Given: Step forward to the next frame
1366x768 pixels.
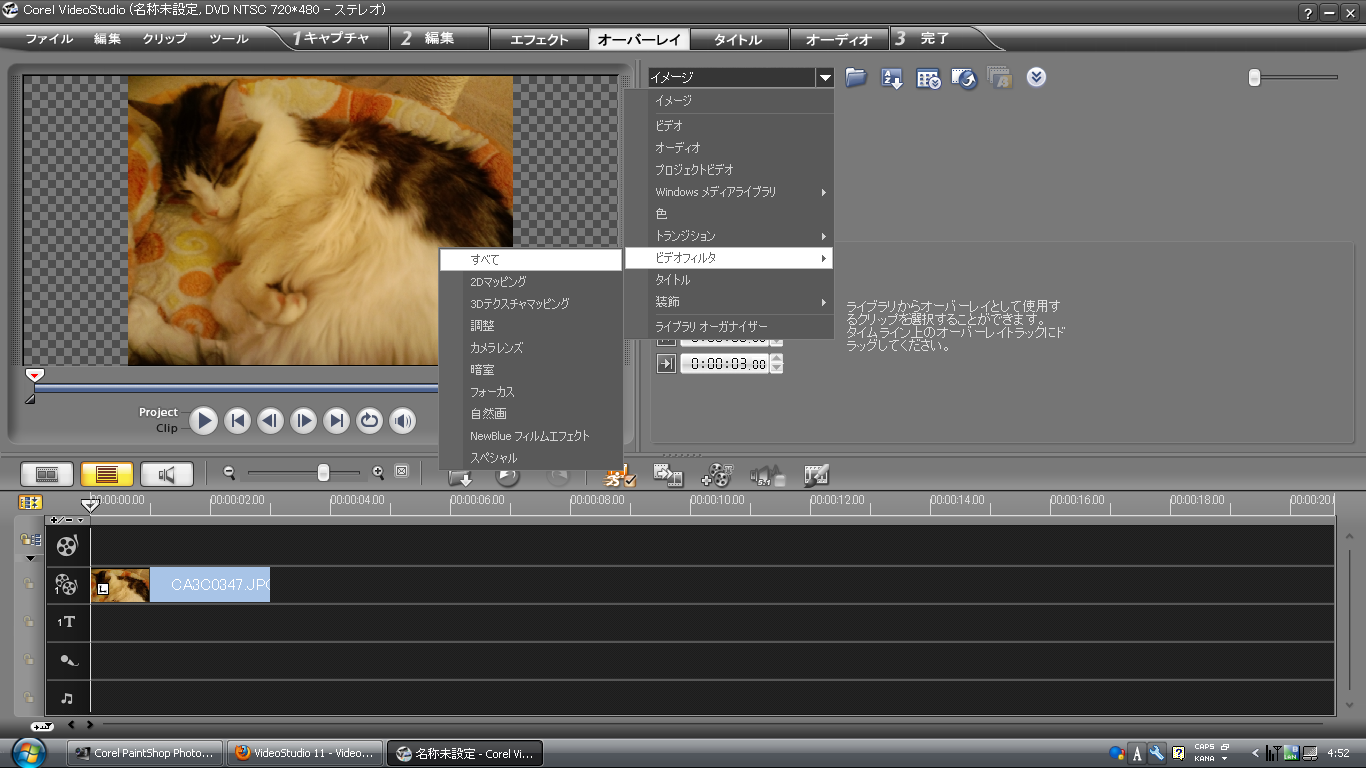Looking at the screenshot, I should tap(303, 421).
